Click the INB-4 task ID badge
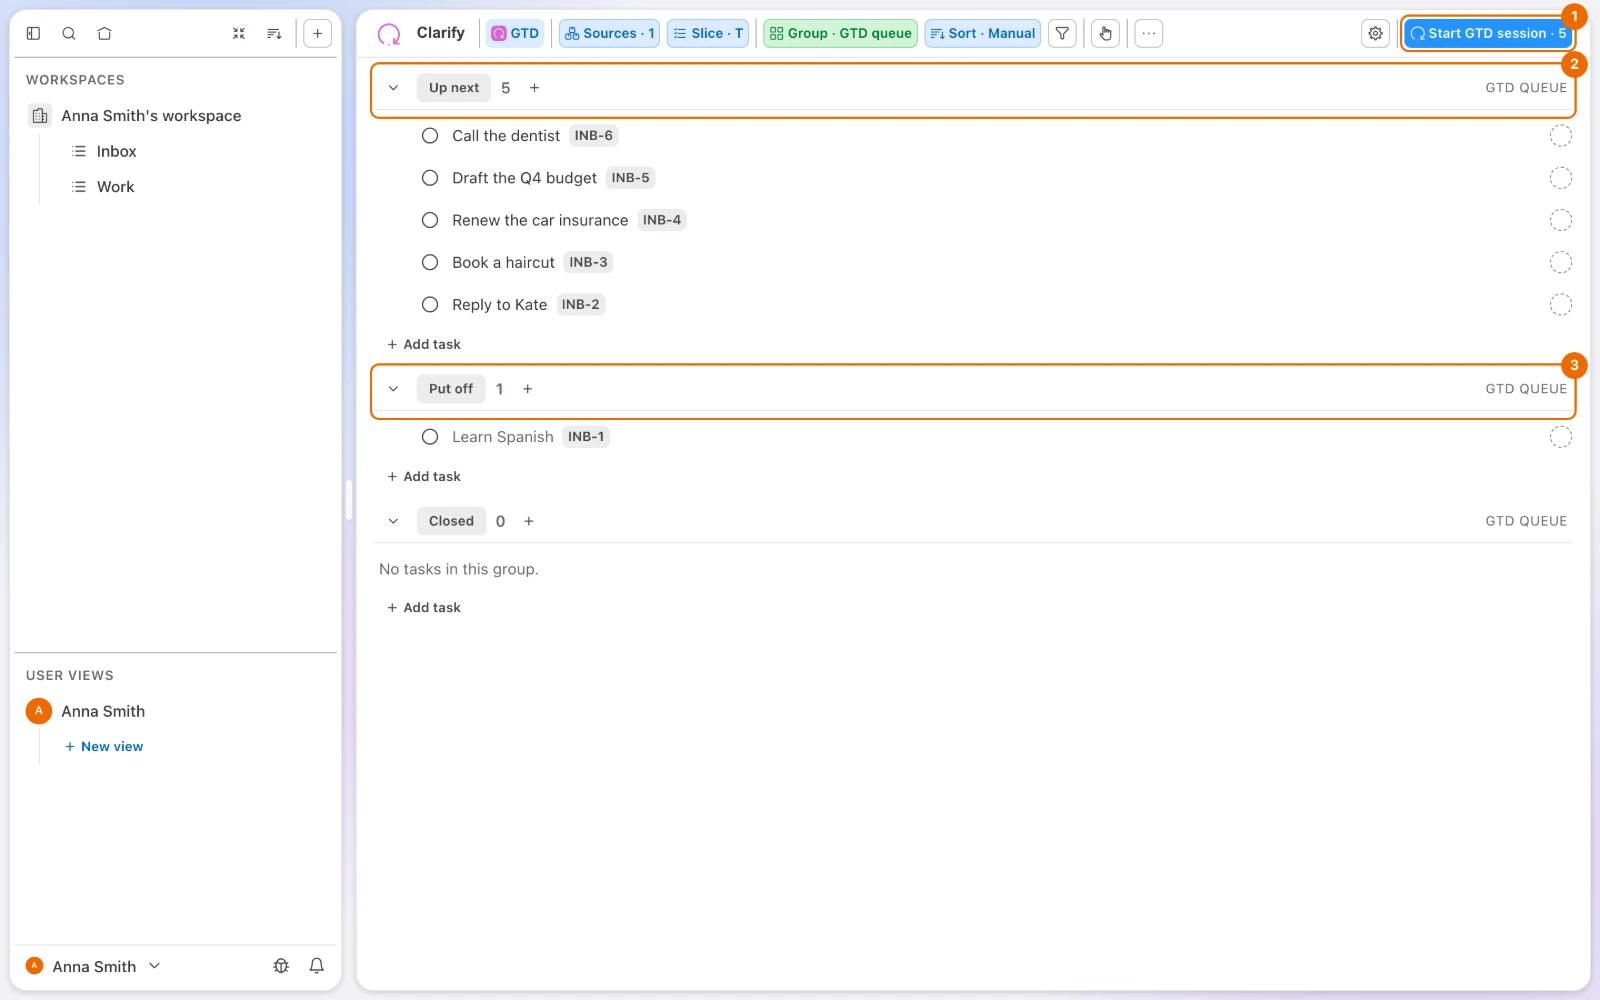The width and height of the screenshot is (1600, 1000). [662, 220]
